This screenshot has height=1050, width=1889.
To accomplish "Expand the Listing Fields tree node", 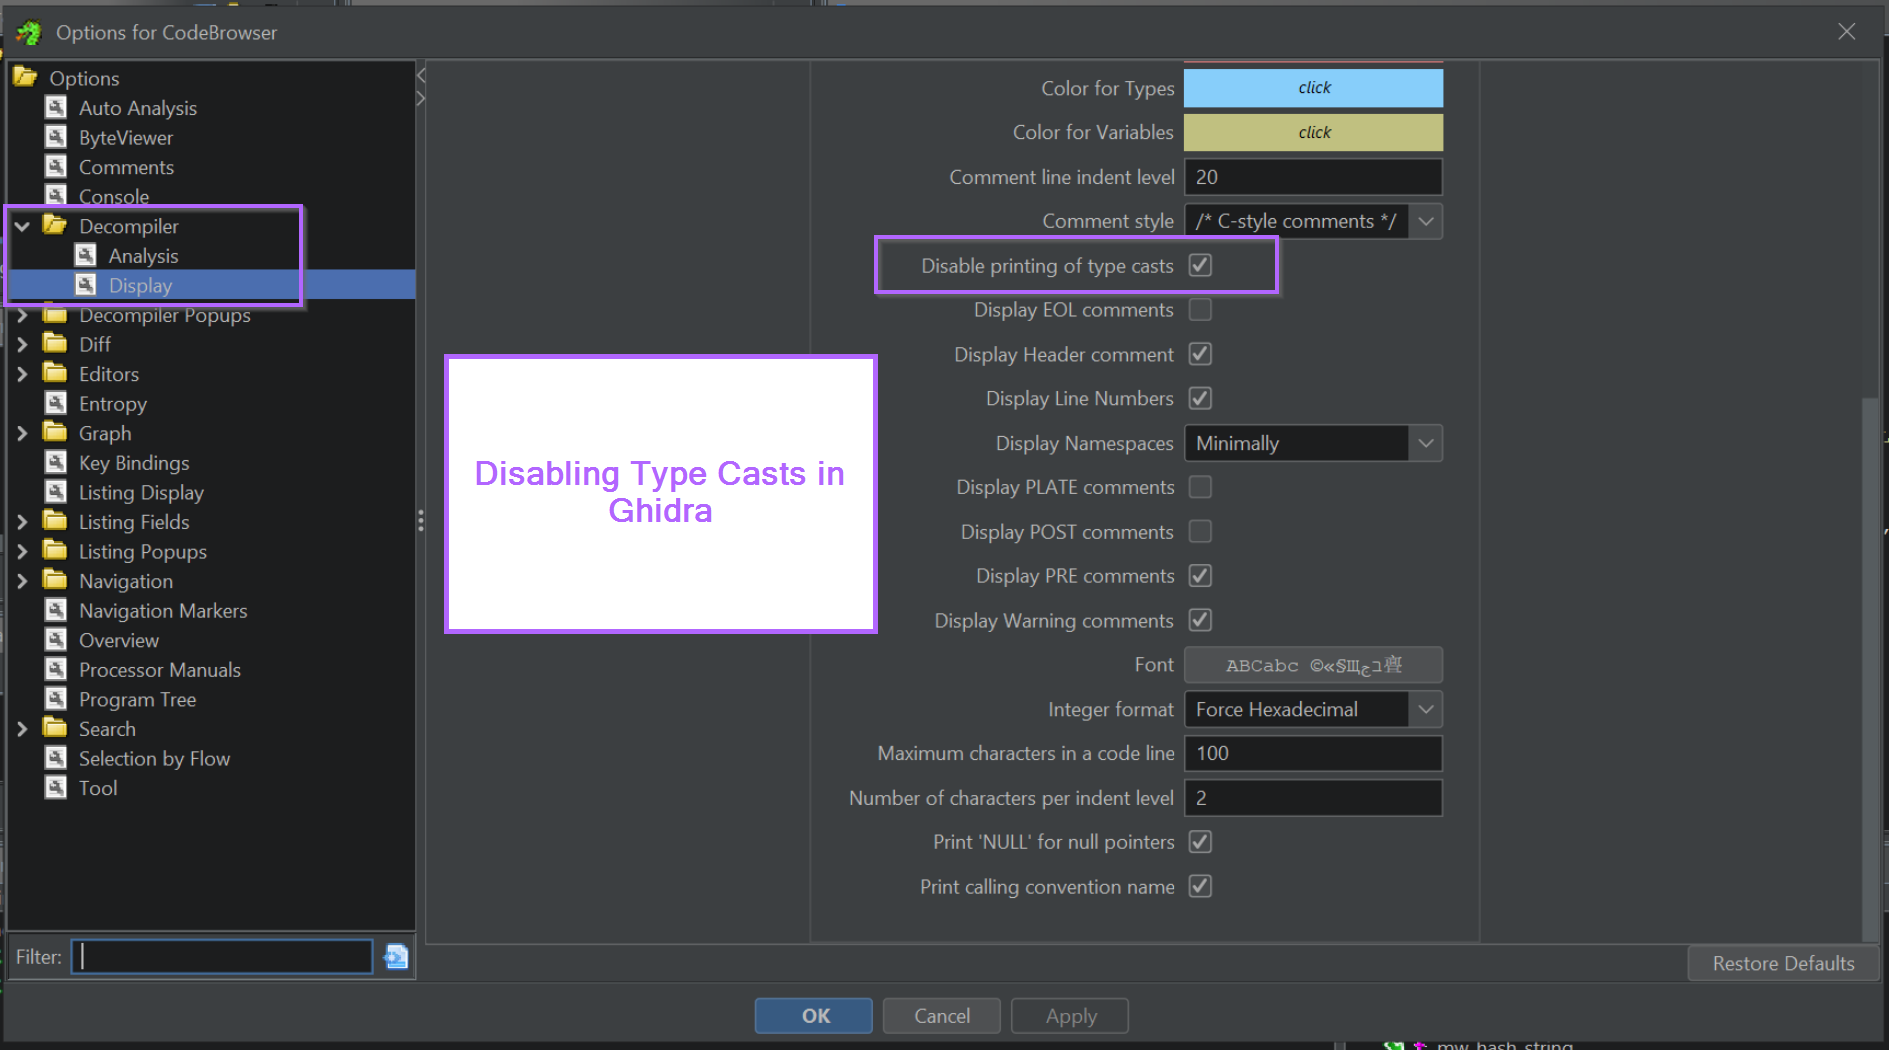I will click(x=22, y=522).
